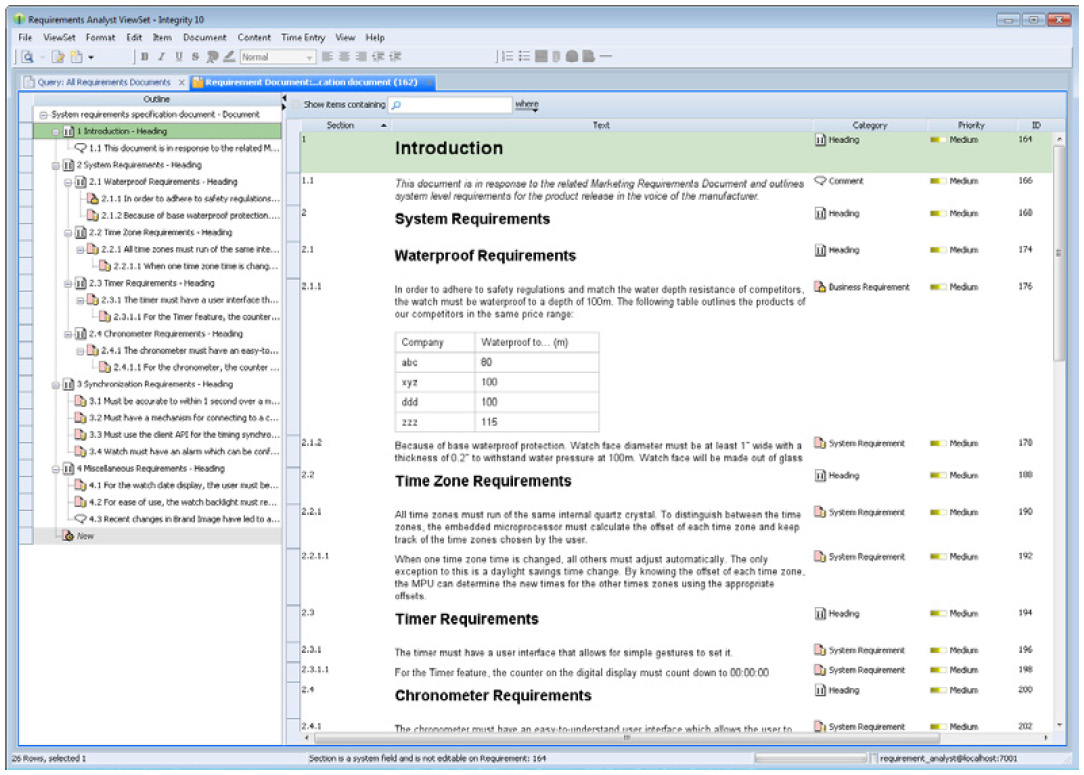Click the vertical scrollbar of document view
Image resolution: width=1084 pixels, height=775 pixels.
click(x=1060, y=255)
